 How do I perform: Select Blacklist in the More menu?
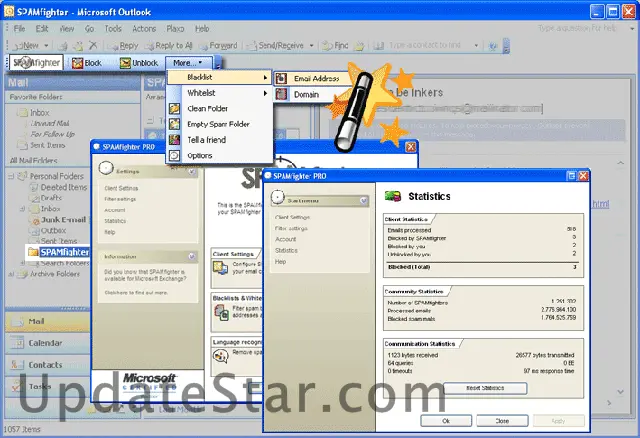(x=220, y=77)
